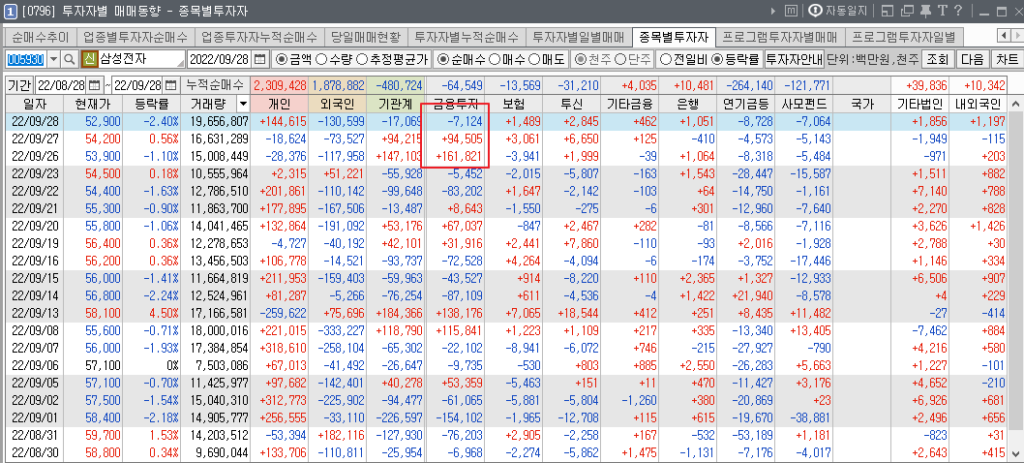
Task: Click the 차트 chart button
Action: point(1007,60)
